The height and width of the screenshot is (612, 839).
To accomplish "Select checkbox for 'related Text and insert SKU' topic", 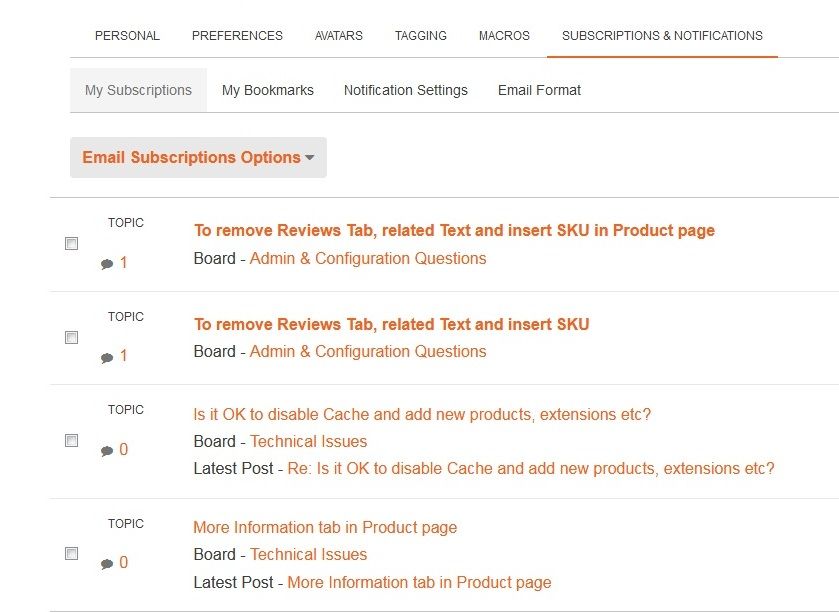I will tap(71, 338).
